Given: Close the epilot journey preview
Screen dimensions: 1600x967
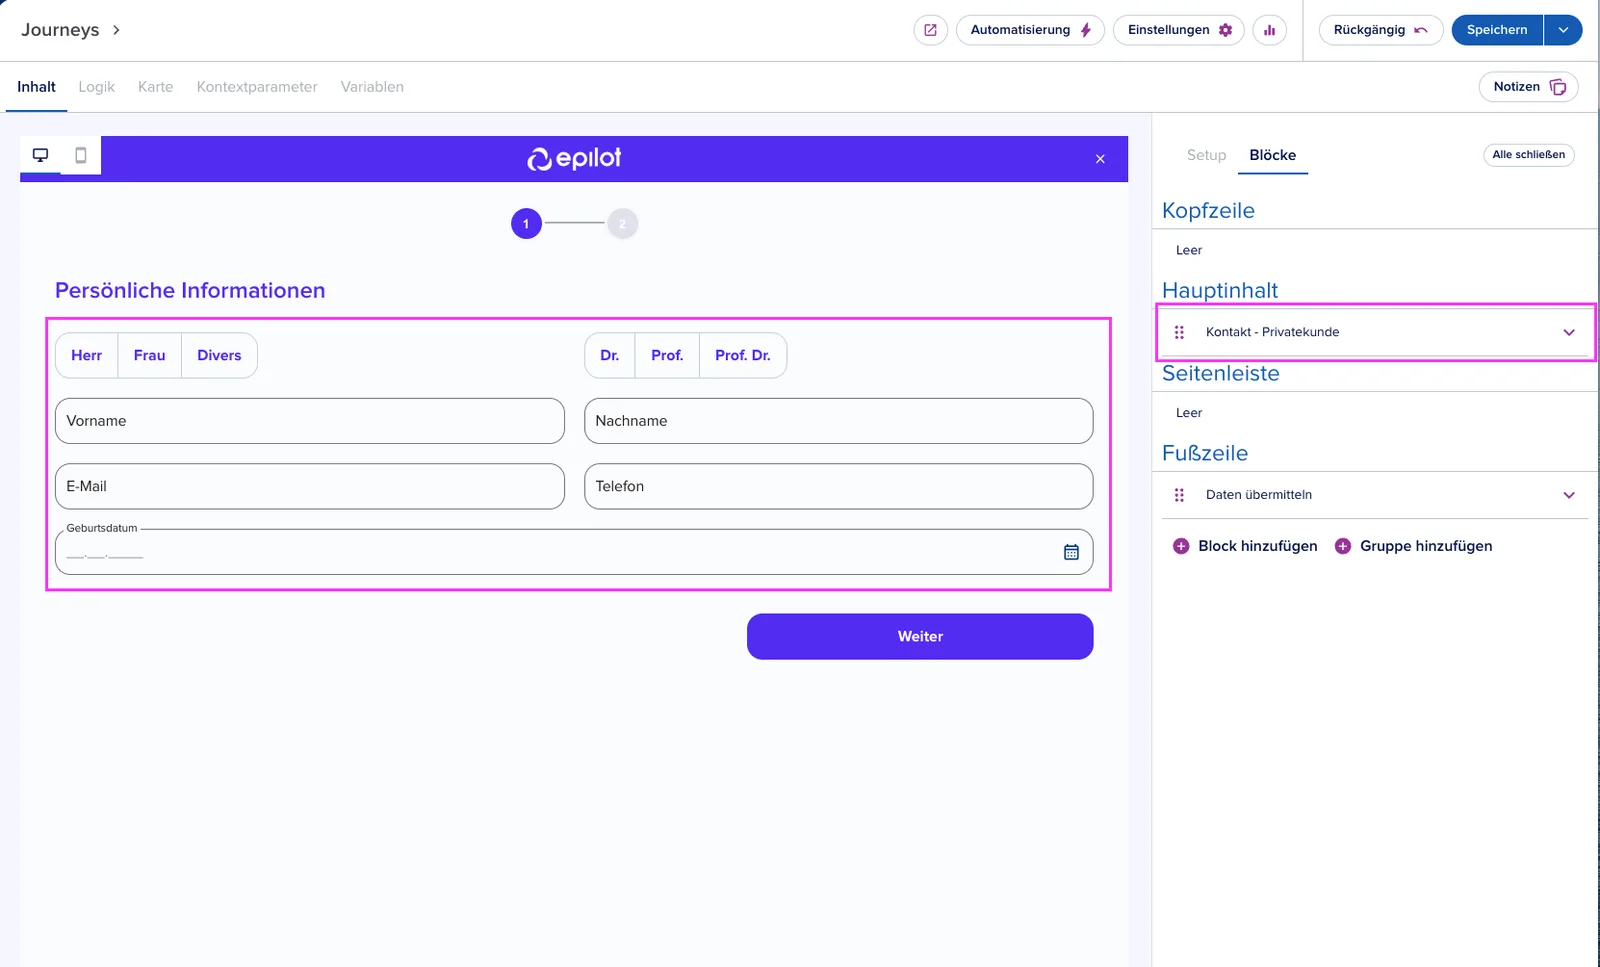Looking at the screenshot, I should [x=1100, y=159].
